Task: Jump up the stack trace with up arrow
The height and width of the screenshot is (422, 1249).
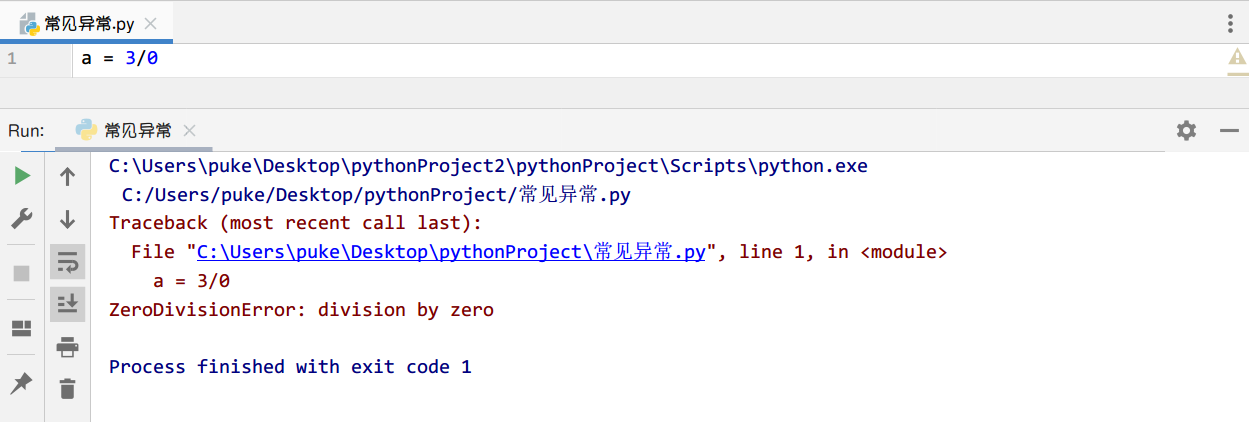Action: 68,177
